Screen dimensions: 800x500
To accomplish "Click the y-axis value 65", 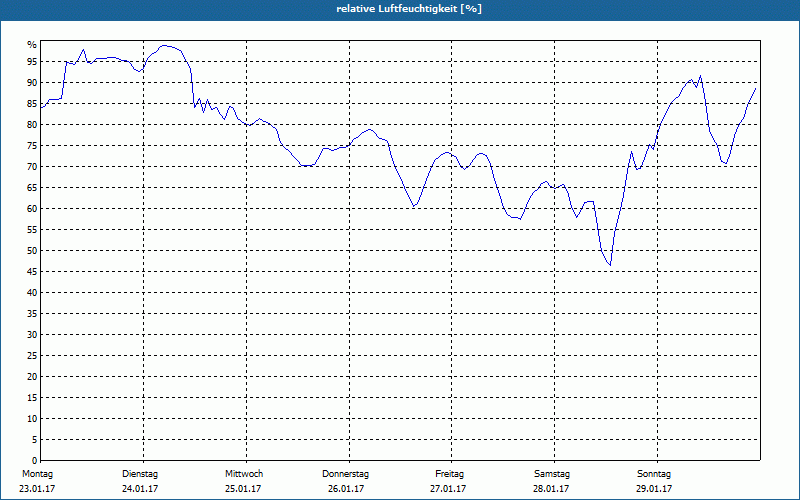I will pos(32,188).
